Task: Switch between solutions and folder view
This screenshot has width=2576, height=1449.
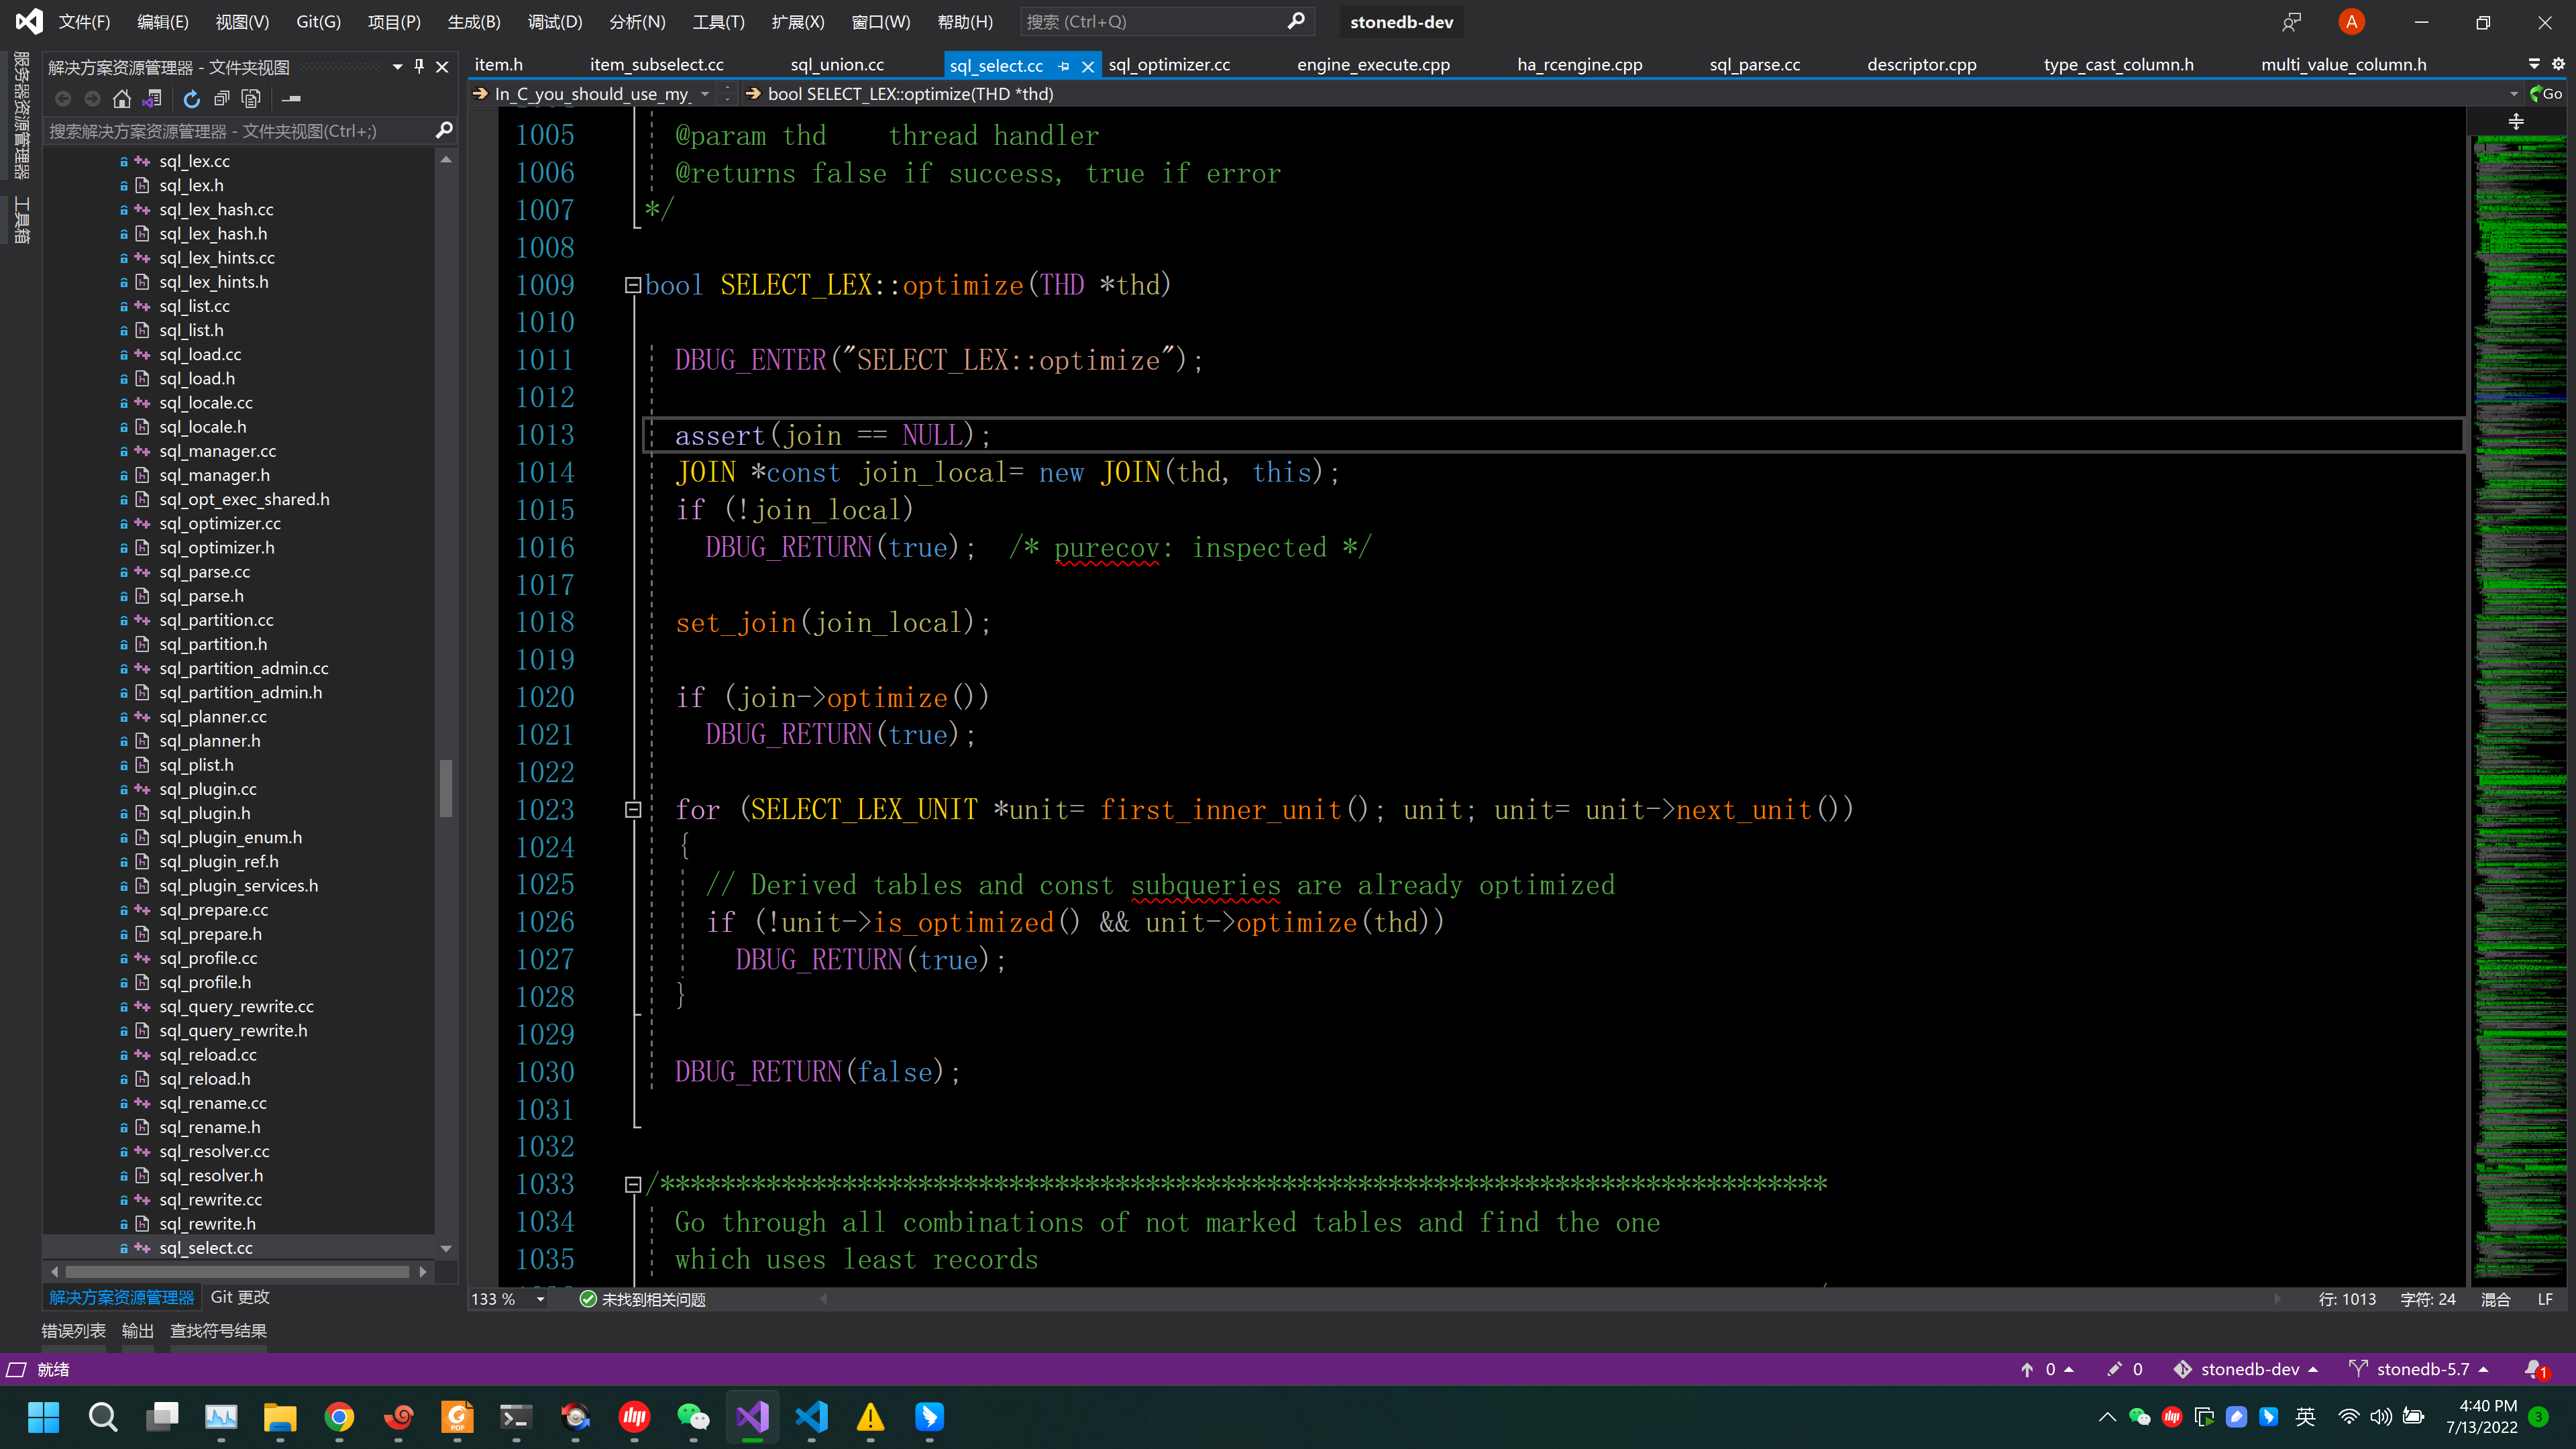Action: click(x=152, y=98)
